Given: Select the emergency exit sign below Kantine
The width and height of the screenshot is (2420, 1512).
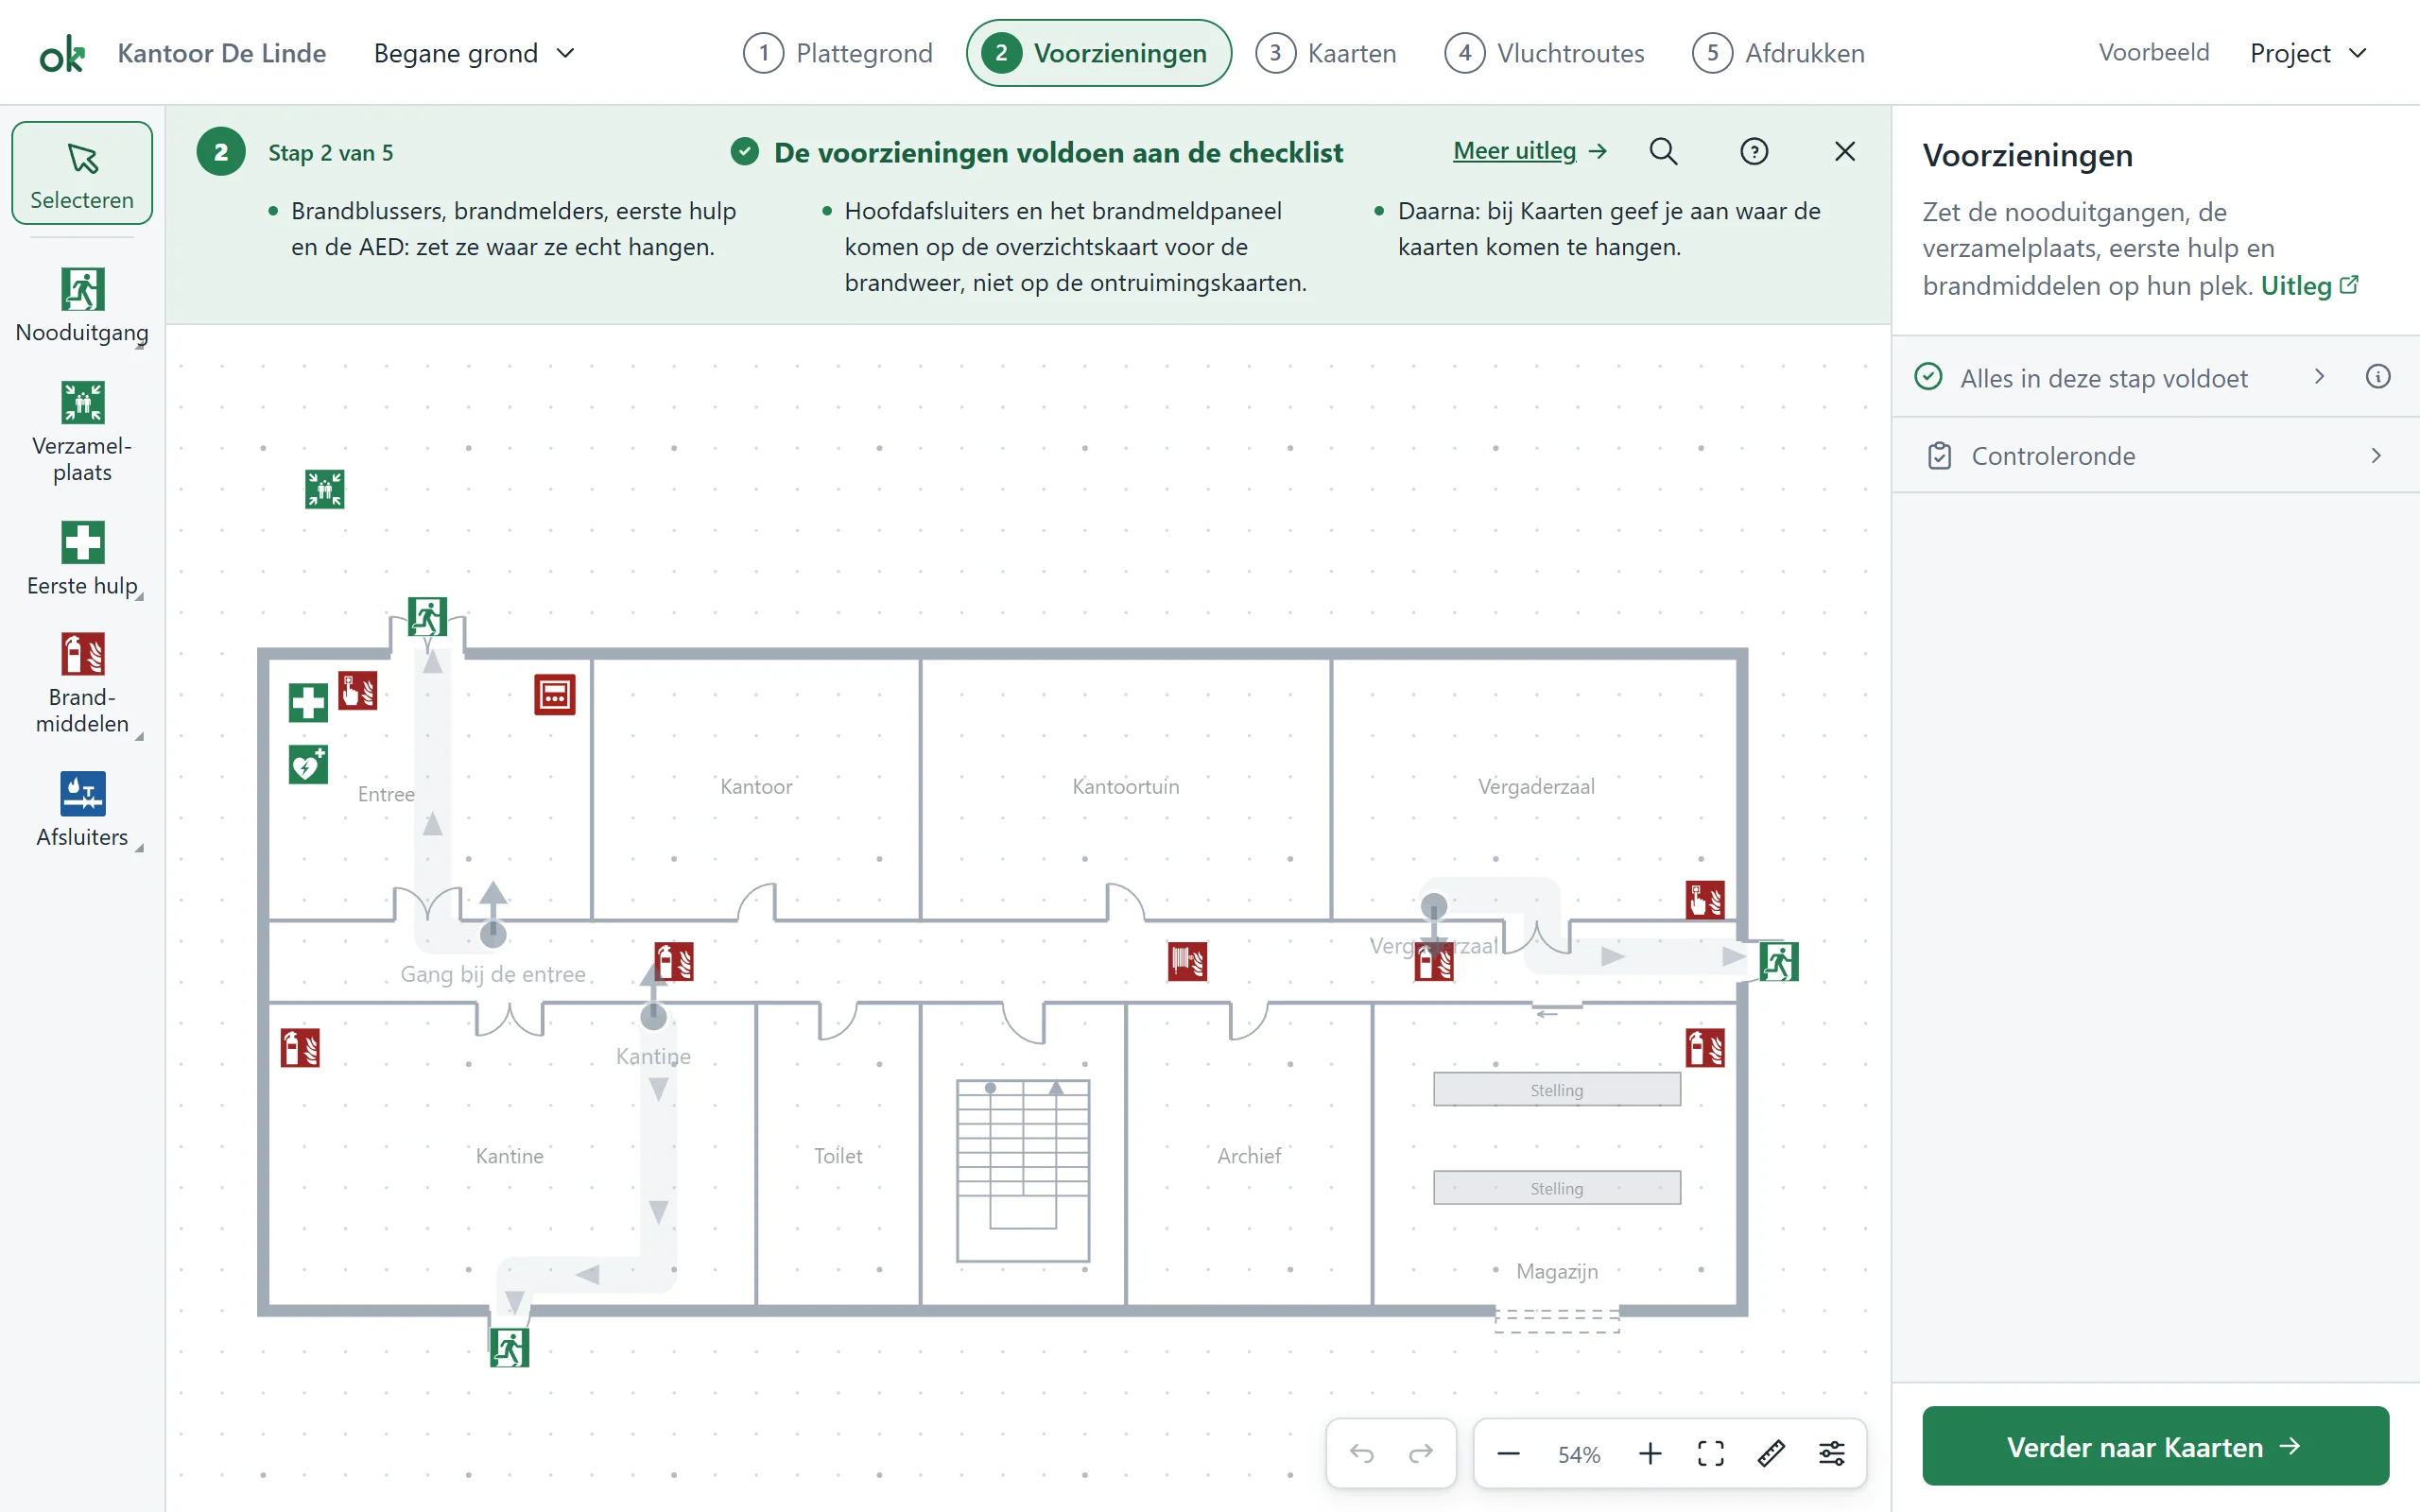Looking at the screenshot, I should coord(509,1348).
